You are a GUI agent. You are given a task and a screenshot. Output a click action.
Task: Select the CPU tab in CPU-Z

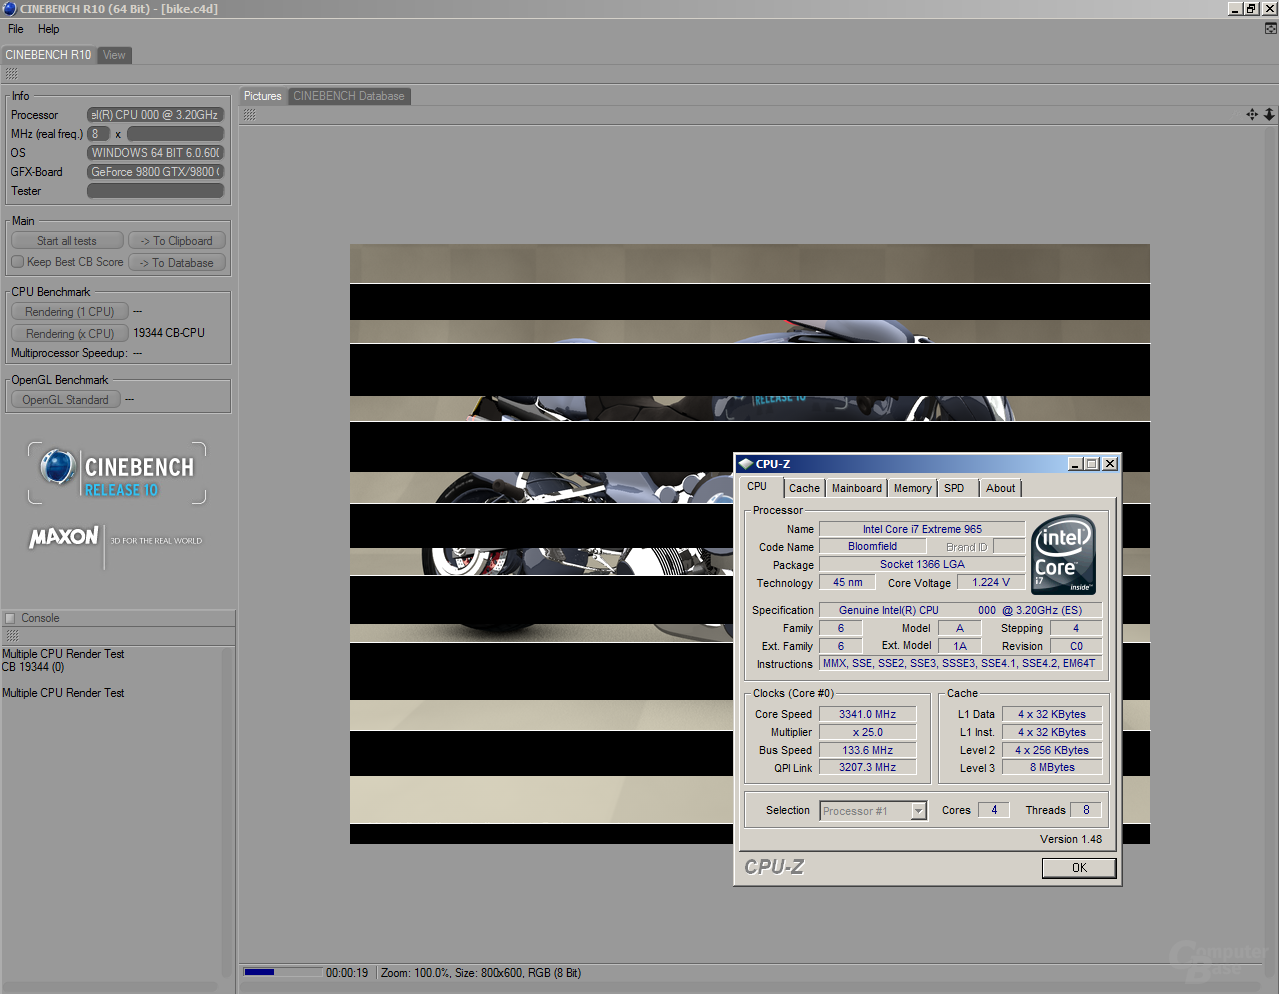757,487
